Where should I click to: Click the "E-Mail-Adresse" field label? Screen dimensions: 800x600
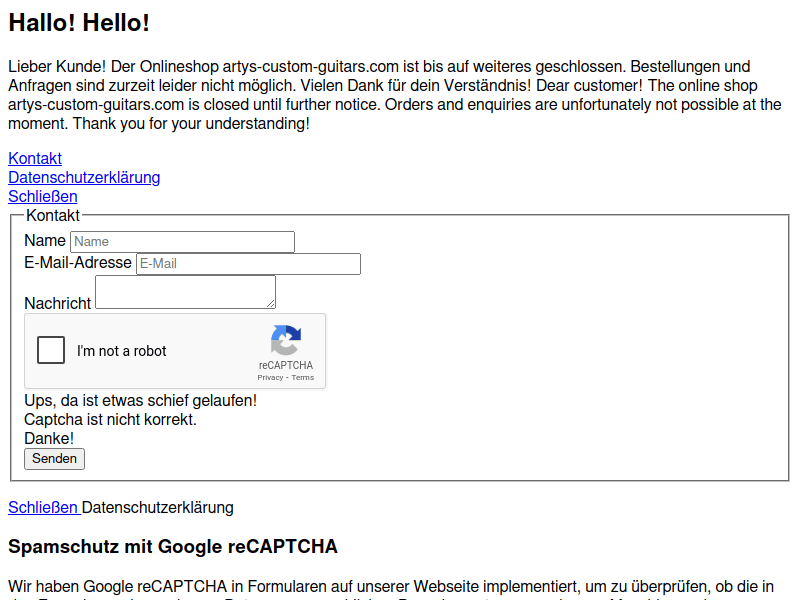[x=78, y=262]
